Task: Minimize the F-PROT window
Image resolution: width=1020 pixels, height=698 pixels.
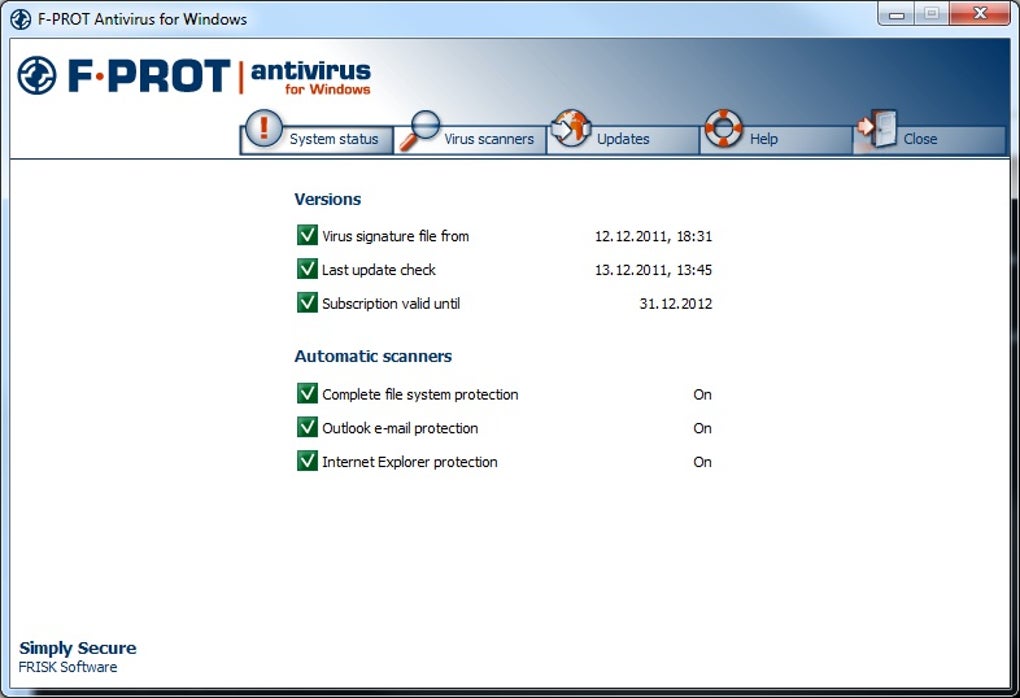Action: 896,14
